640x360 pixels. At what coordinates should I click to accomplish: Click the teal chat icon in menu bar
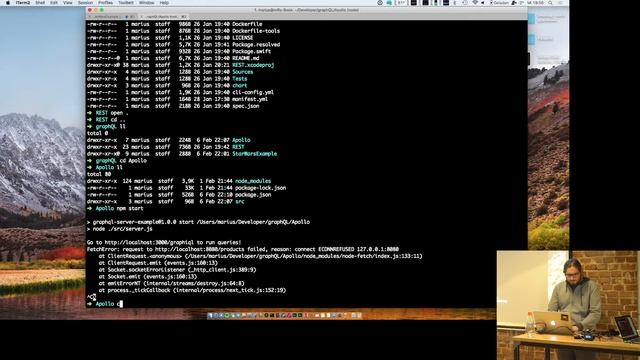389,2
